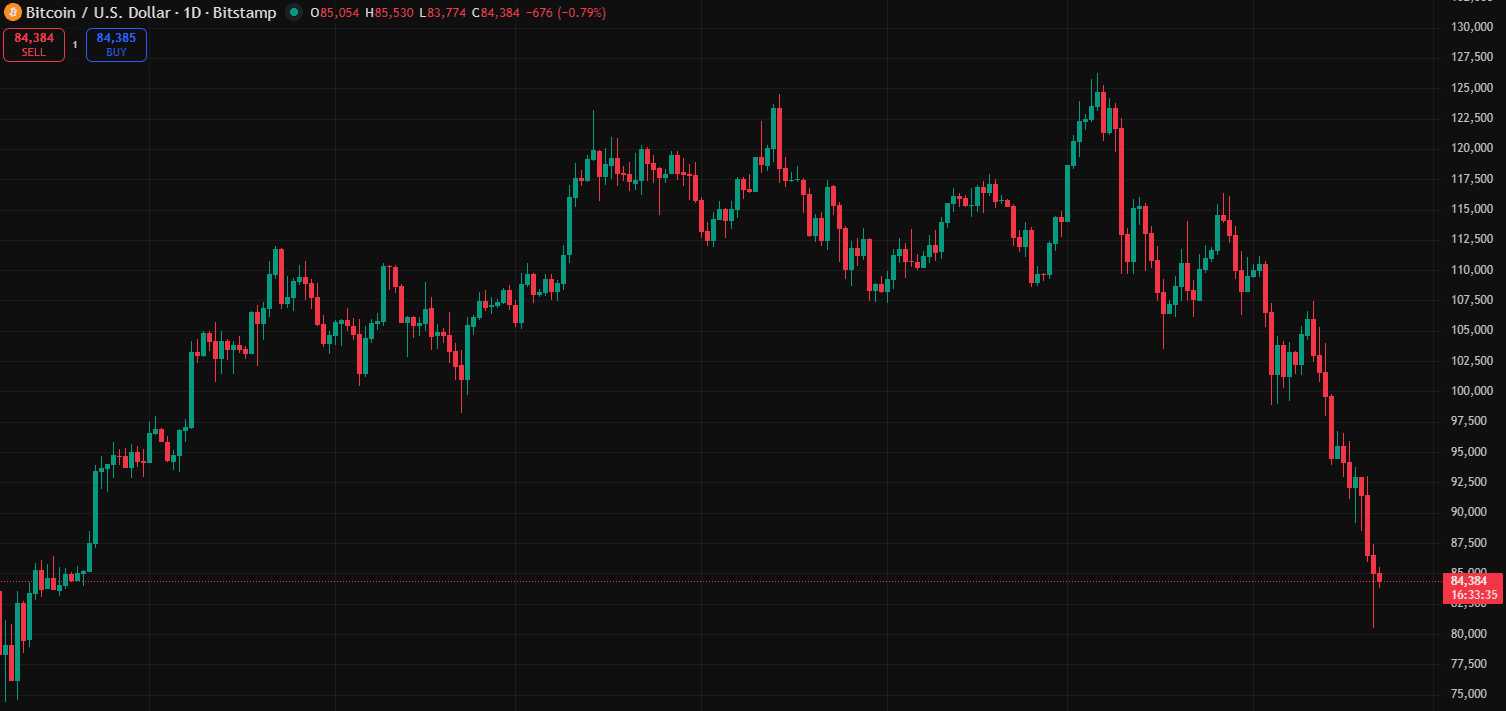Open the Bitcoin / U.S. Dollar symbol title

click(96, 13)
